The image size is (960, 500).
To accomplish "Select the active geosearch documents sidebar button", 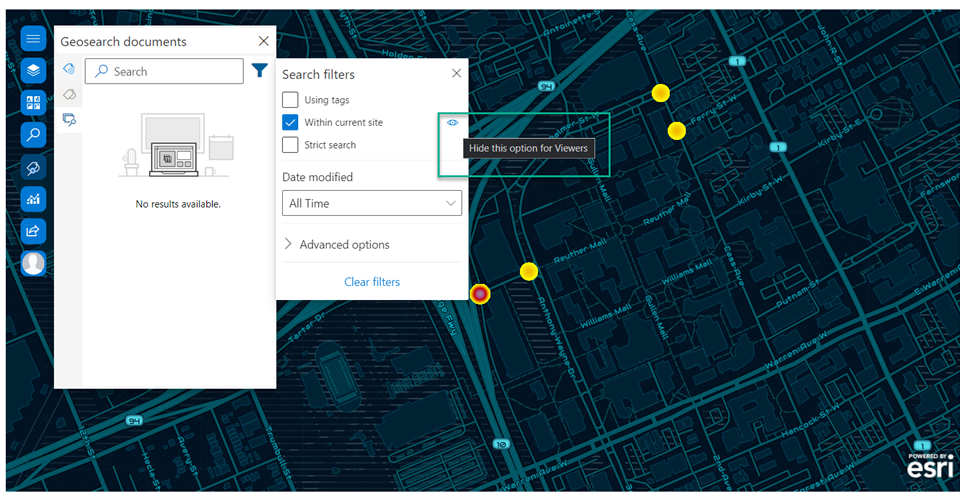I will (x=33, y=166).
